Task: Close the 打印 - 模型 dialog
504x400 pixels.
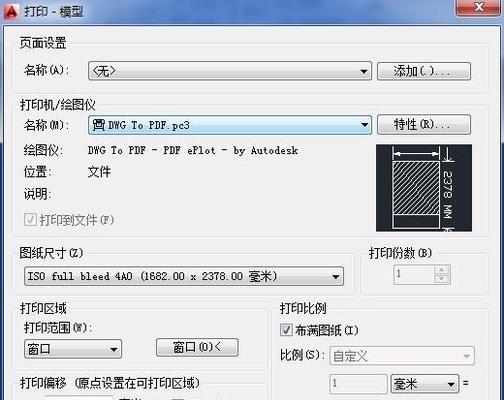Action: point(478,7)
